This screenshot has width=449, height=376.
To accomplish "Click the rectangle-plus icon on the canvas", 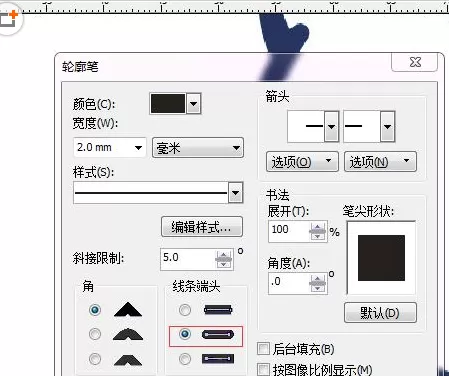I will pyautogui.click(x=9, y=19).
